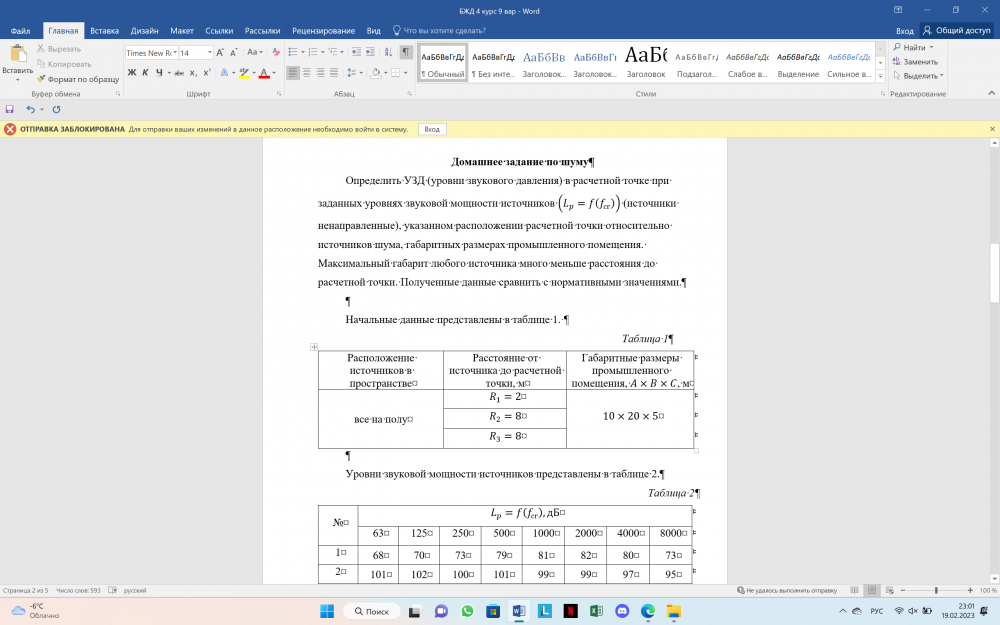Toggle bold formatting (Ж)
1000x625 pixels.
click(x=132, y=73)
